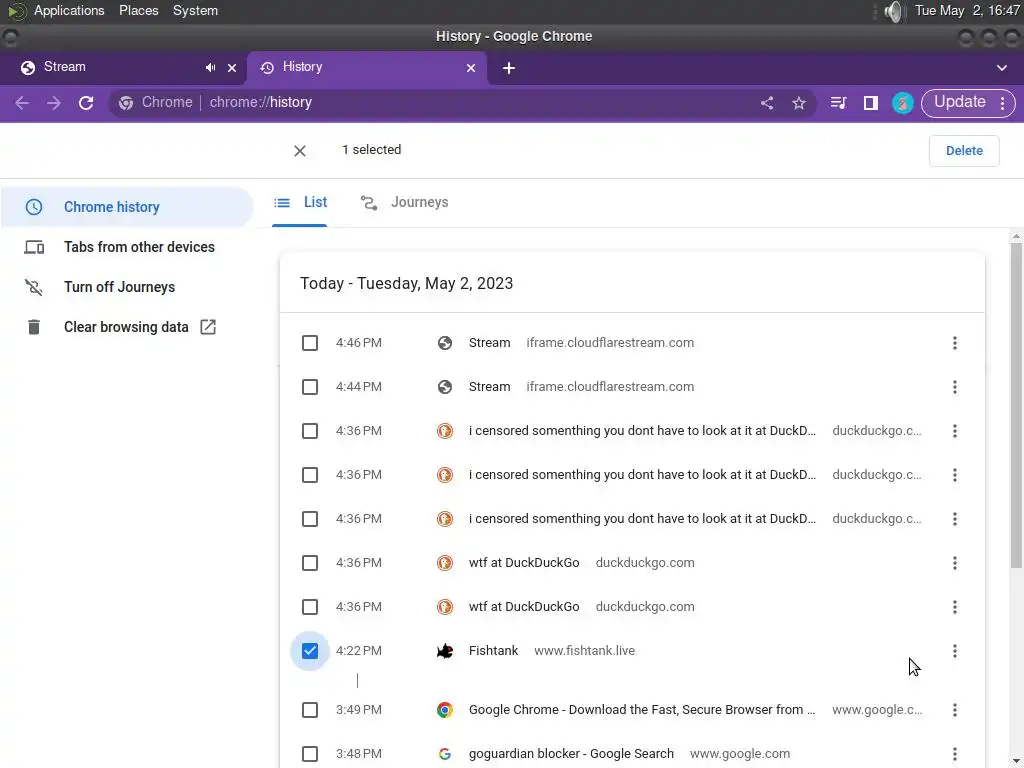Open the Applications menu
1024x768 pixels.
69,10
